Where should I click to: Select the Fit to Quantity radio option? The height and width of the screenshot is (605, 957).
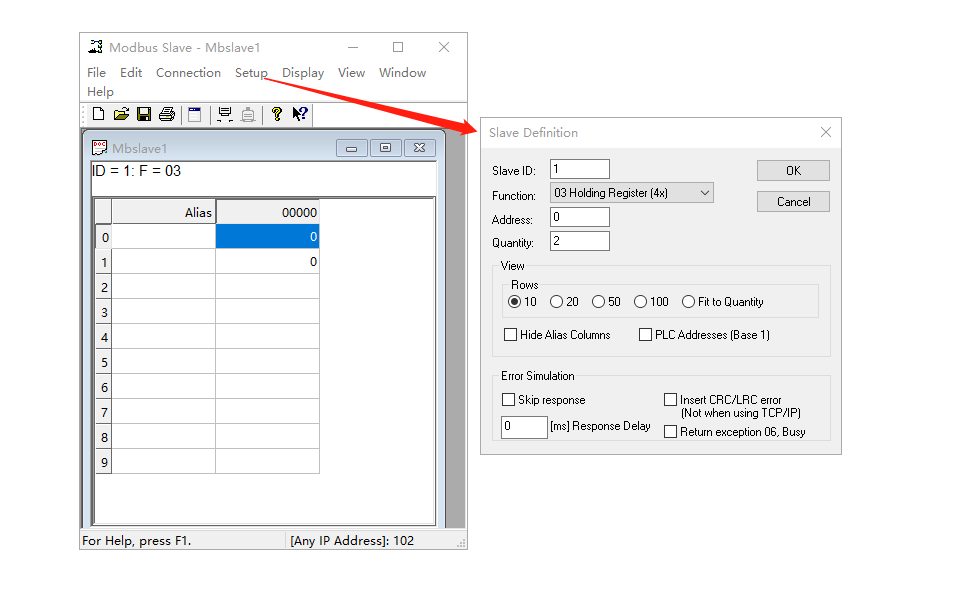coord(689,302)
